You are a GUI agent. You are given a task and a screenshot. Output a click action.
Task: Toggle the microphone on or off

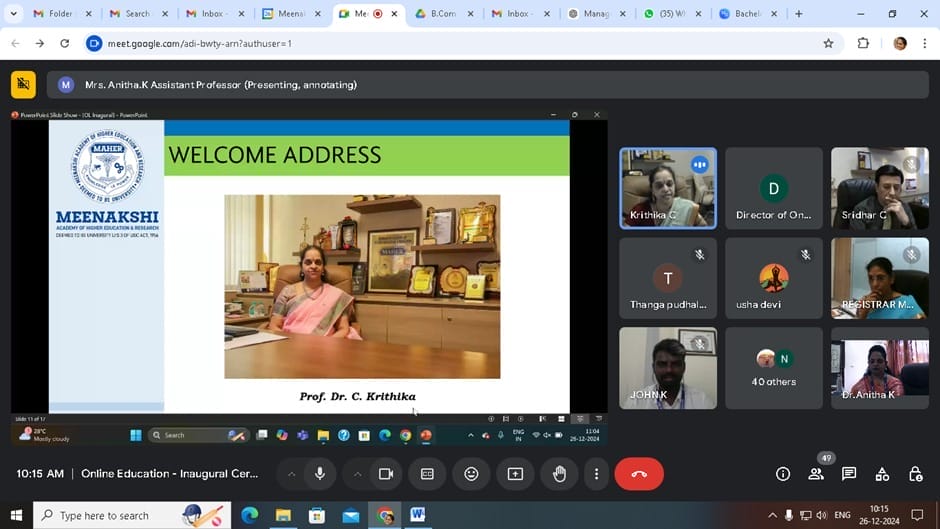click(x=320, y=474)
